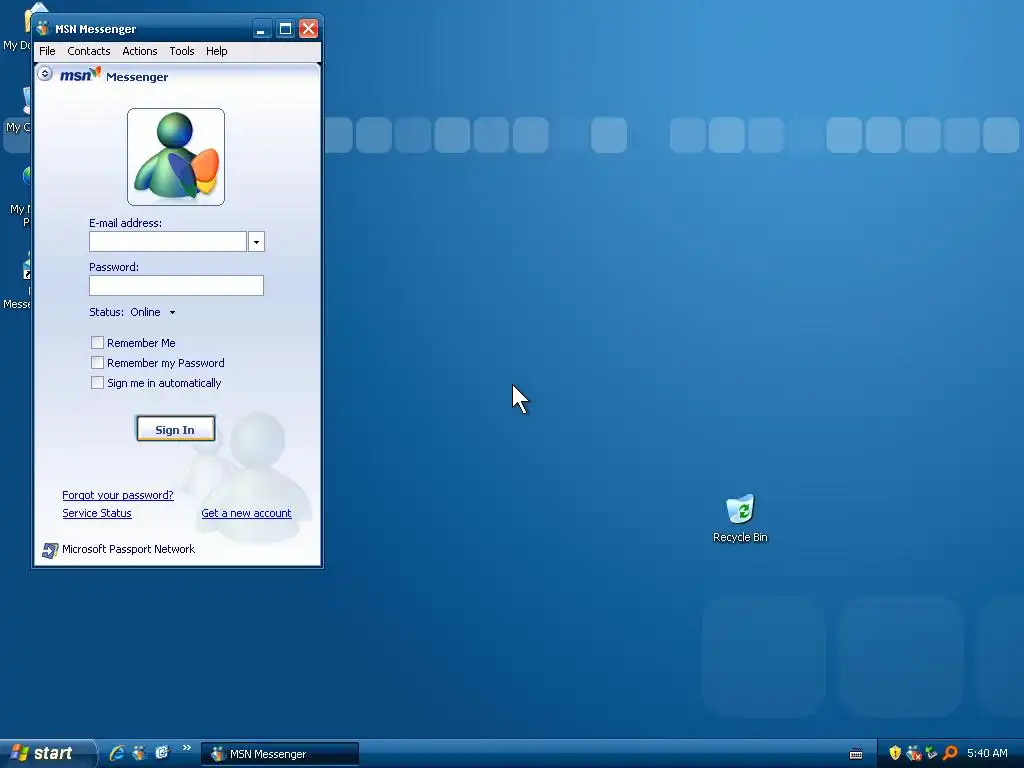Follow the Forgot your password link
This screenshot has width=1024, height=768.
(x=118, y=495)
